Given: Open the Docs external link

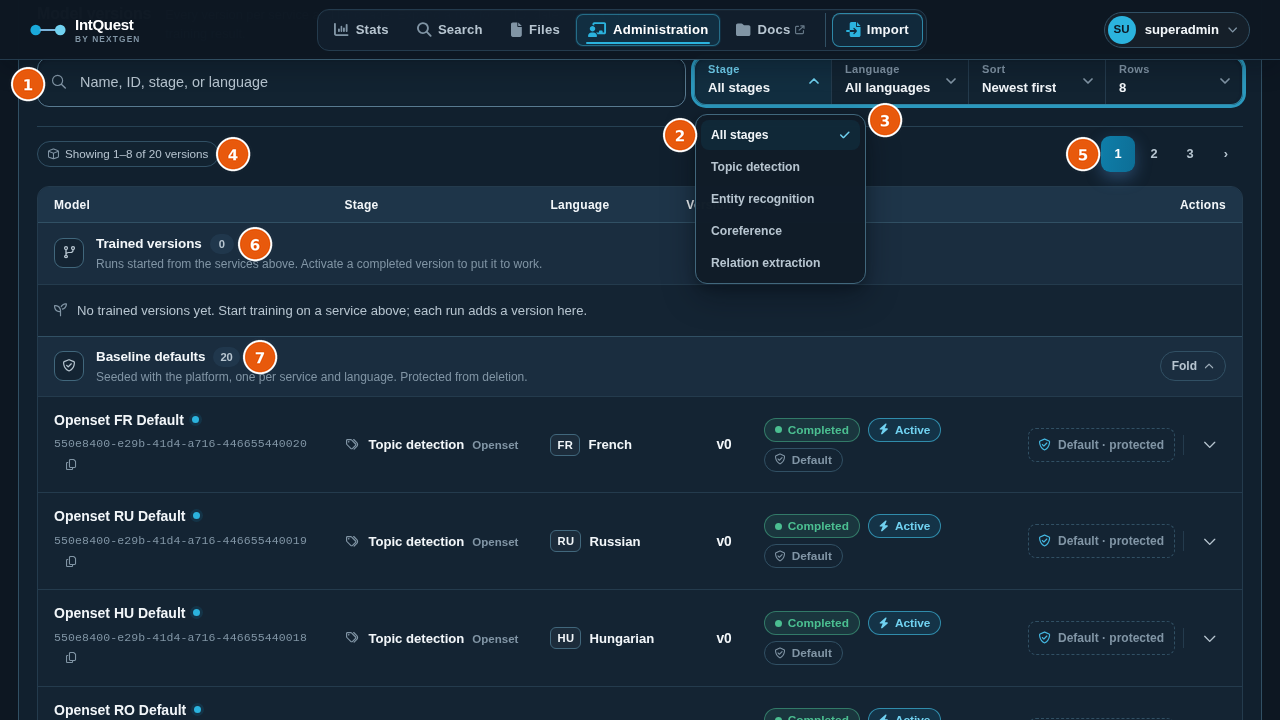Looking at the screenshot, I should click(x=770, y=30).
